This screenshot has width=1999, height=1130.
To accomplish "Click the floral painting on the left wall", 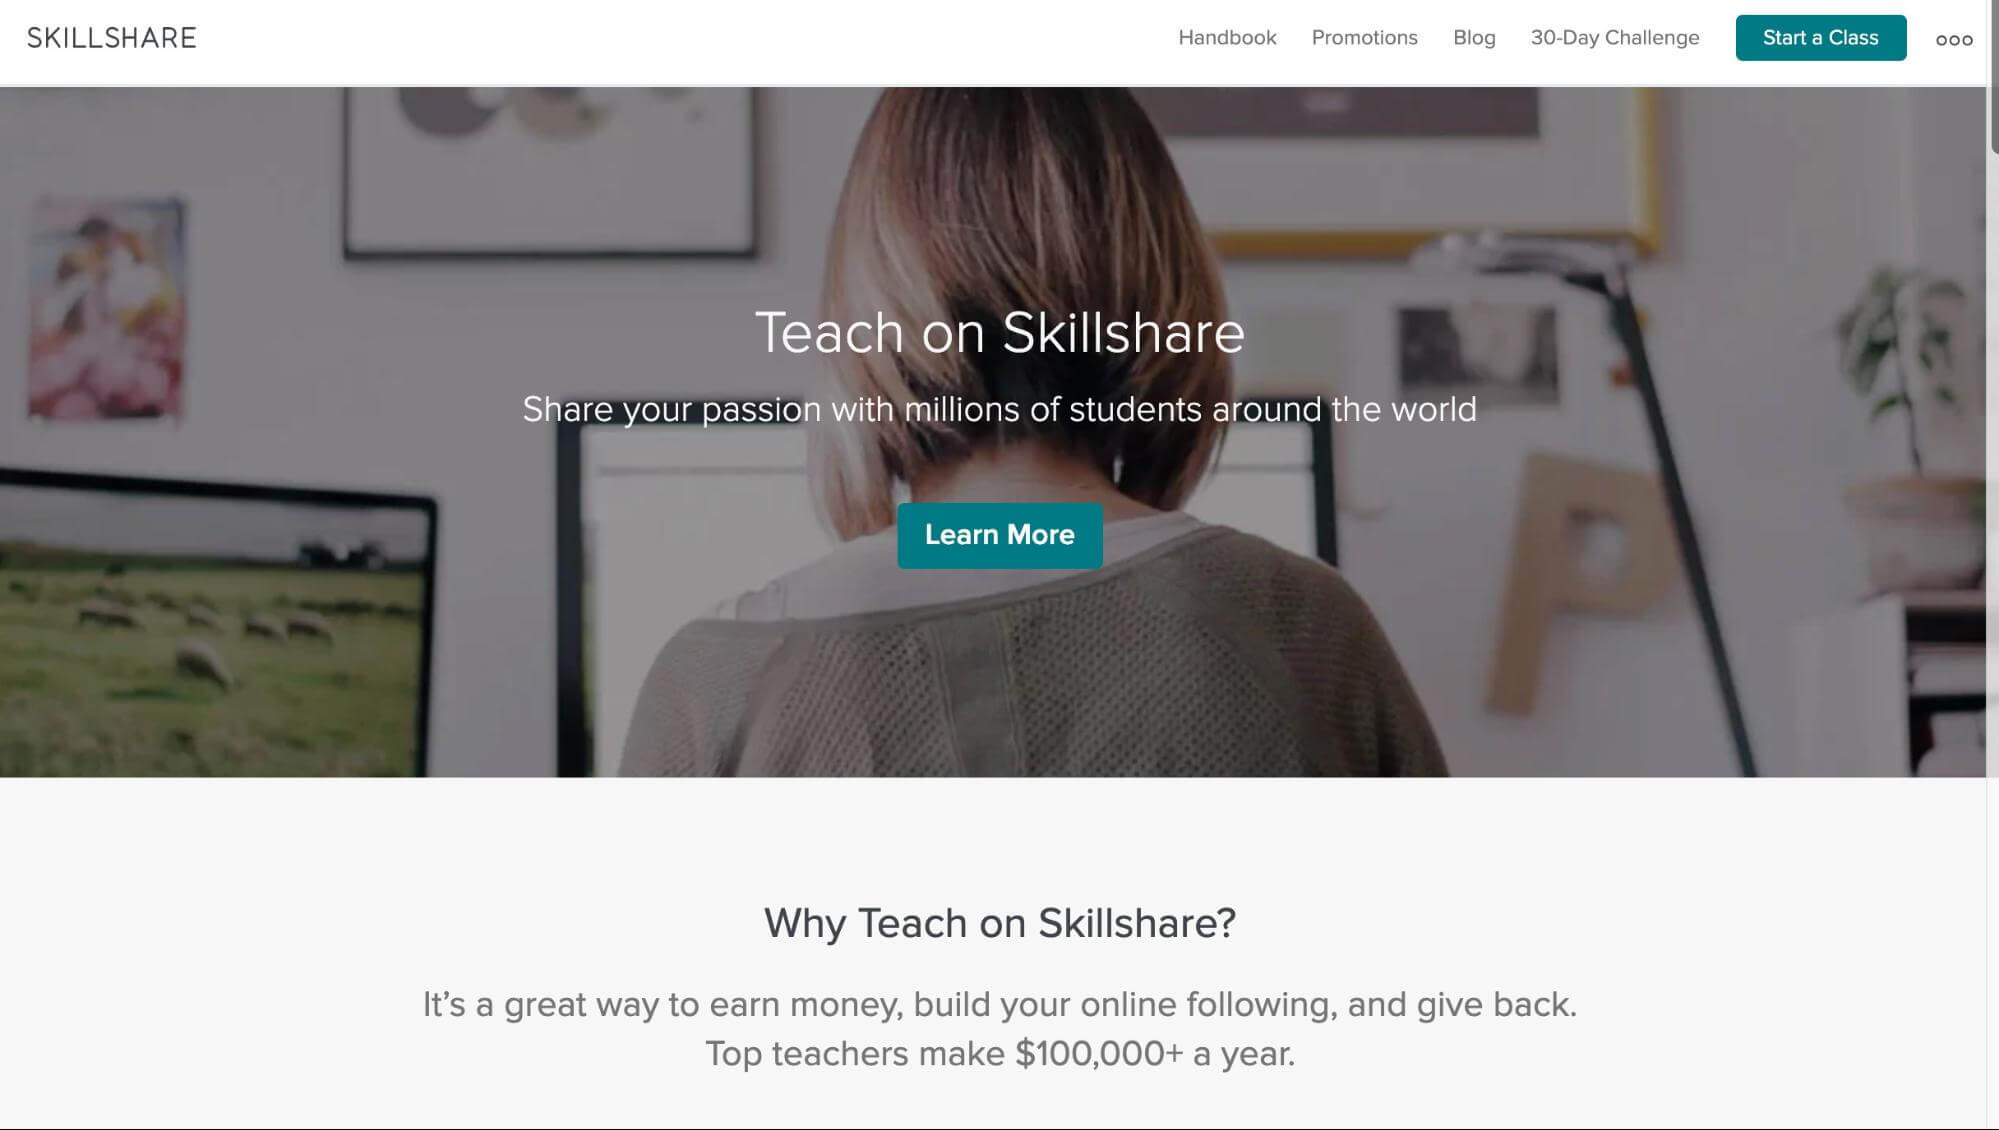I will (x=106, y=310).
